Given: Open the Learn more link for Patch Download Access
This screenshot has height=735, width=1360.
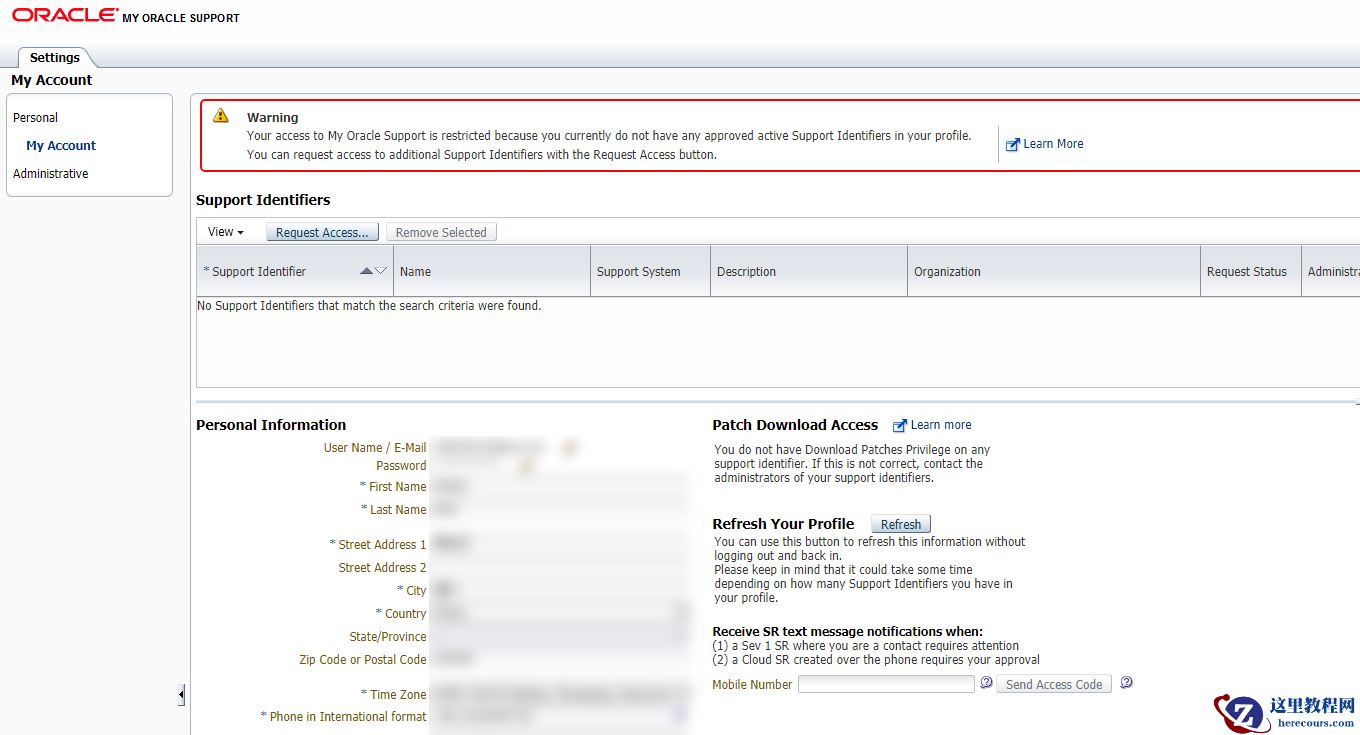Looking at the screenshot, I should [941, 425].
